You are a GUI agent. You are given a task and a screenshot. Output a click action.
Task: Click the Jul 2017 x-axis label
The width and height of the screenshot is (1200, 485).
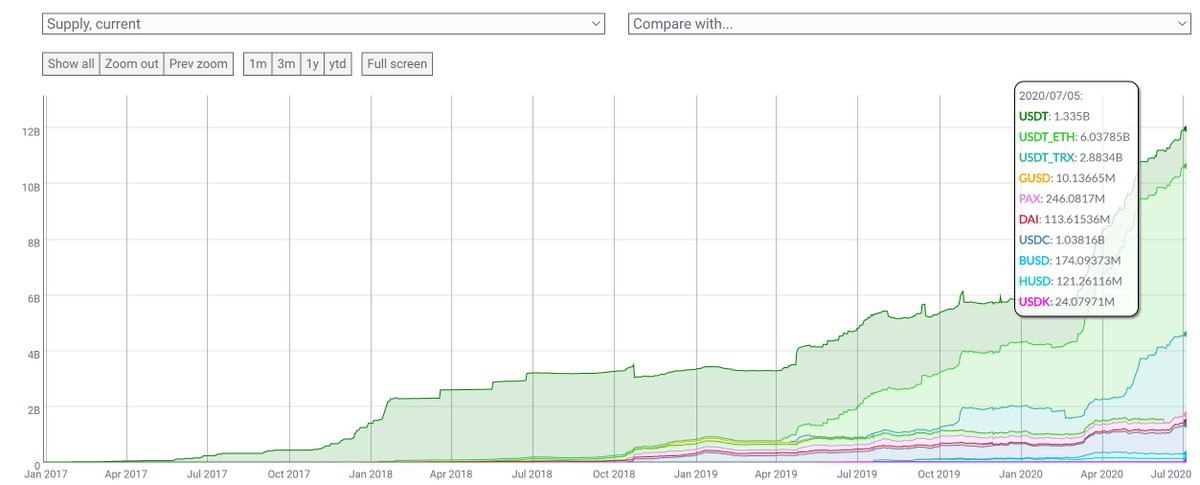tap(207, 474)
